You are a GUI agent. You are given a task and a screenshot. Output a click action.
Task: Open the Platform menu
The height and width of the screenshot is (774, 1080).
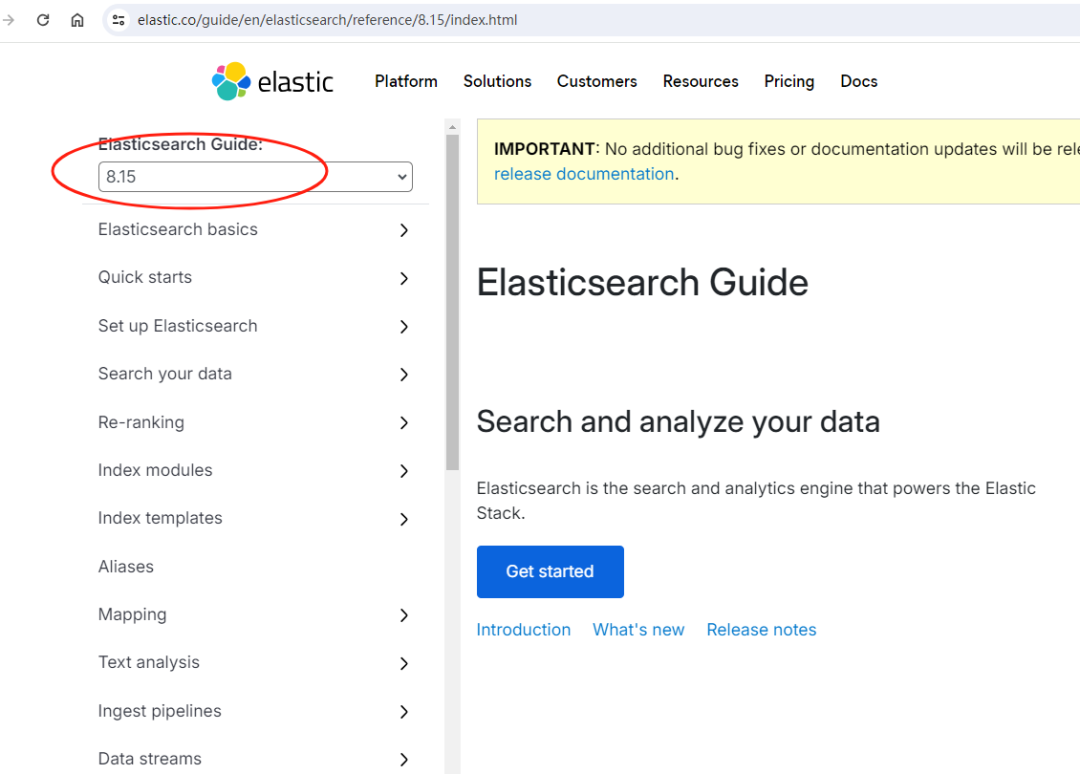[x=406, y=82]
